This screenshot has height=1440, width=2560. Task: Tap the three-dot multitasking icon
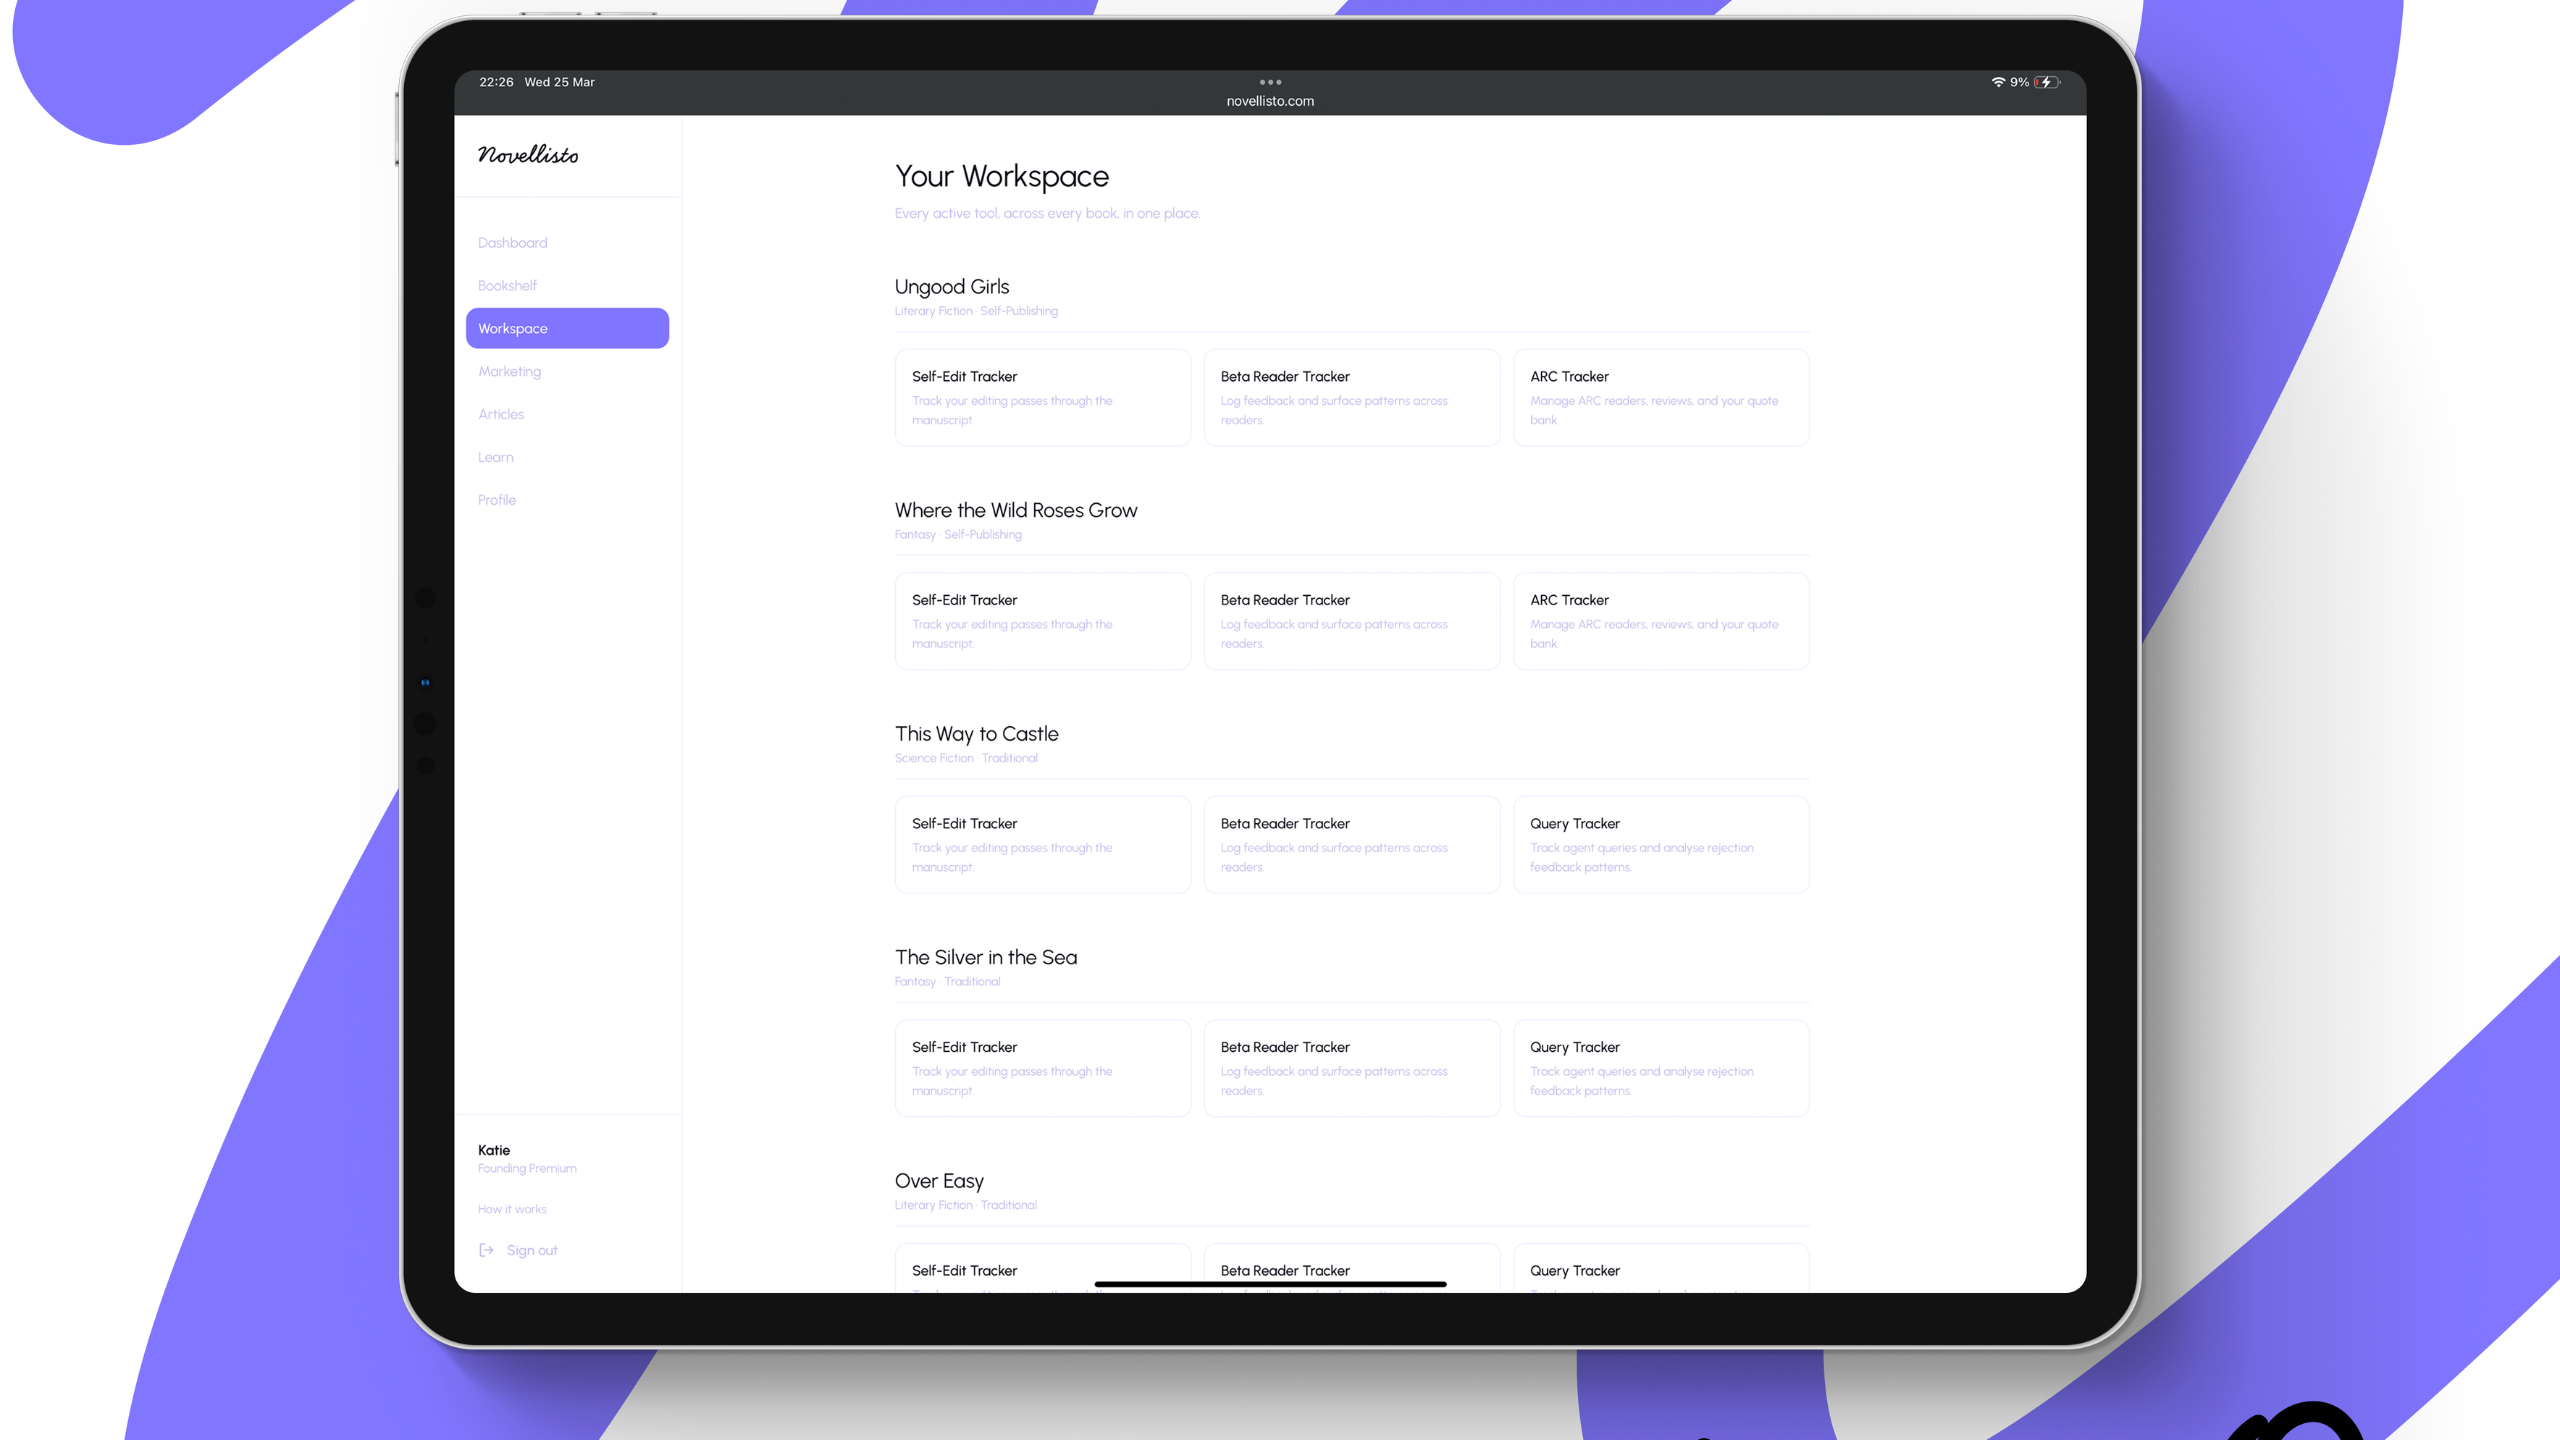click(1270, 82)
